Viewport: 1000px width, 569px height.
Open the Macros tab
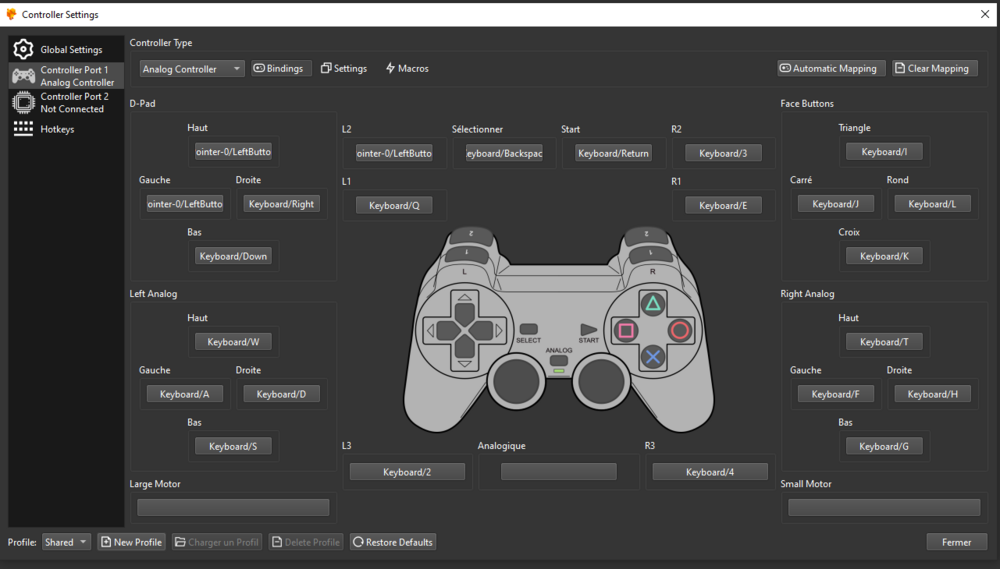(x=407, y=68)
